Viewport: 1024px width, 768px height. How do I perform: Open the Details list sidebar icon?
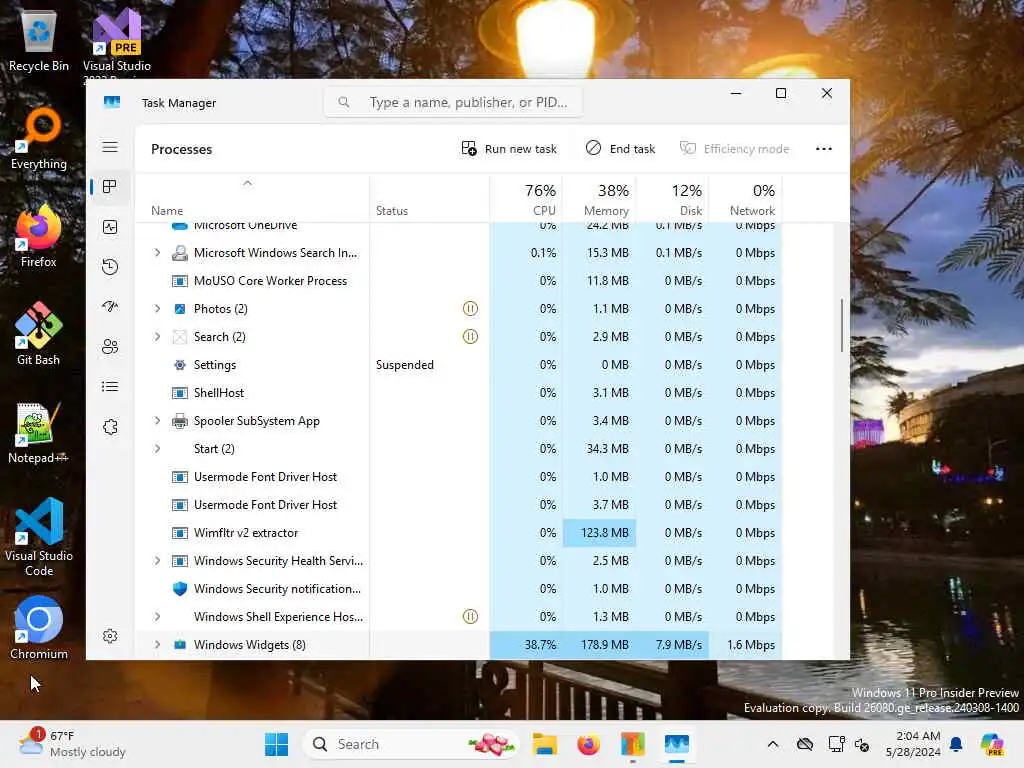(110, 387)
